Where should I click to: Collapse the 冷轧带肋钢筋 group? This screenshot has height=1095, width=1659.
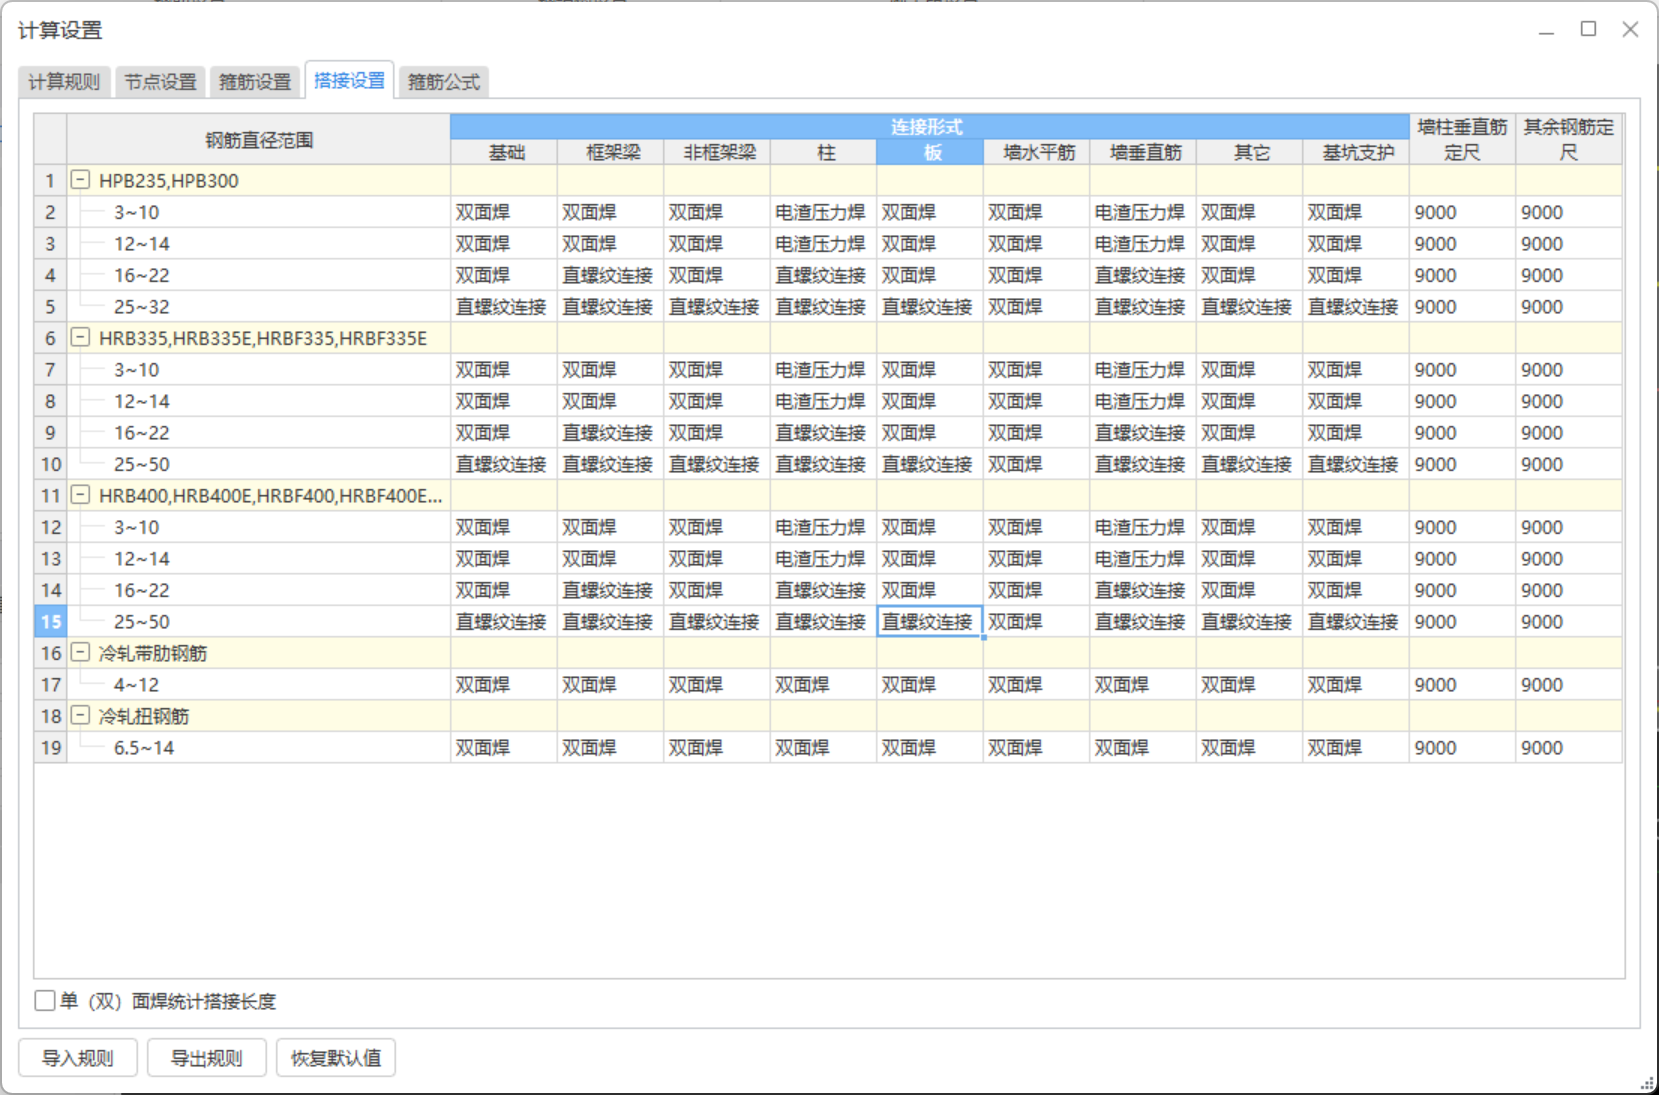[80, 653]
